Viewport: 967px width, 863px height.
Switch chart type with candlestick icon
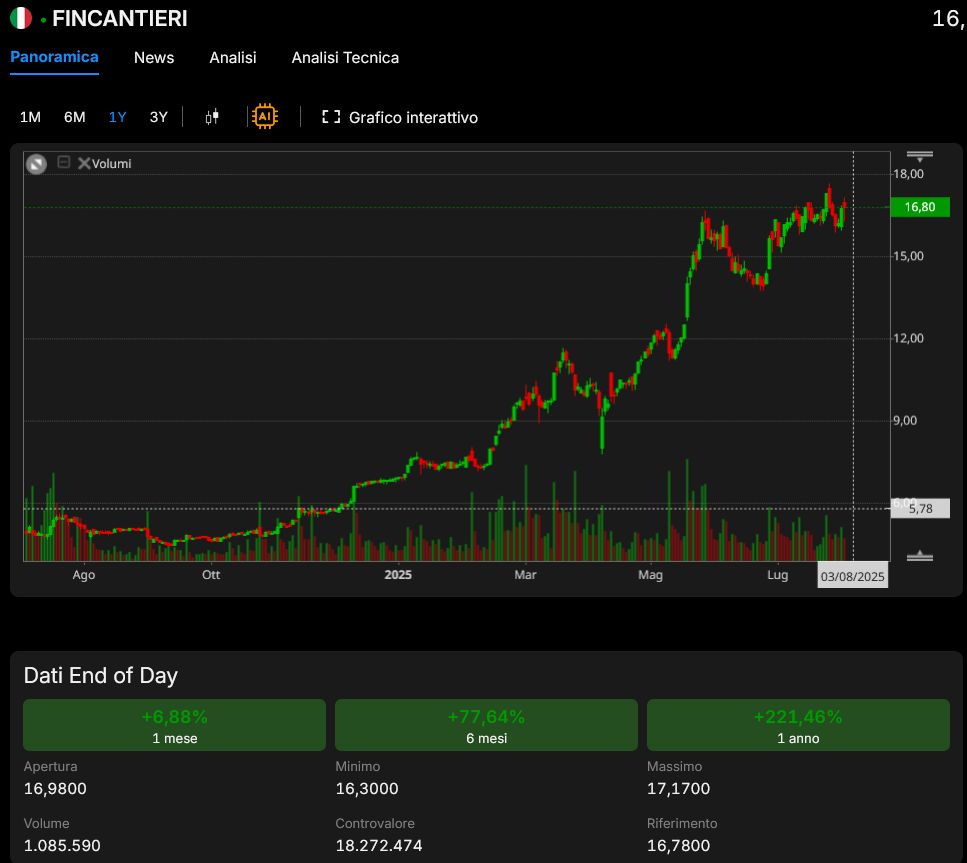coord(212,117)
